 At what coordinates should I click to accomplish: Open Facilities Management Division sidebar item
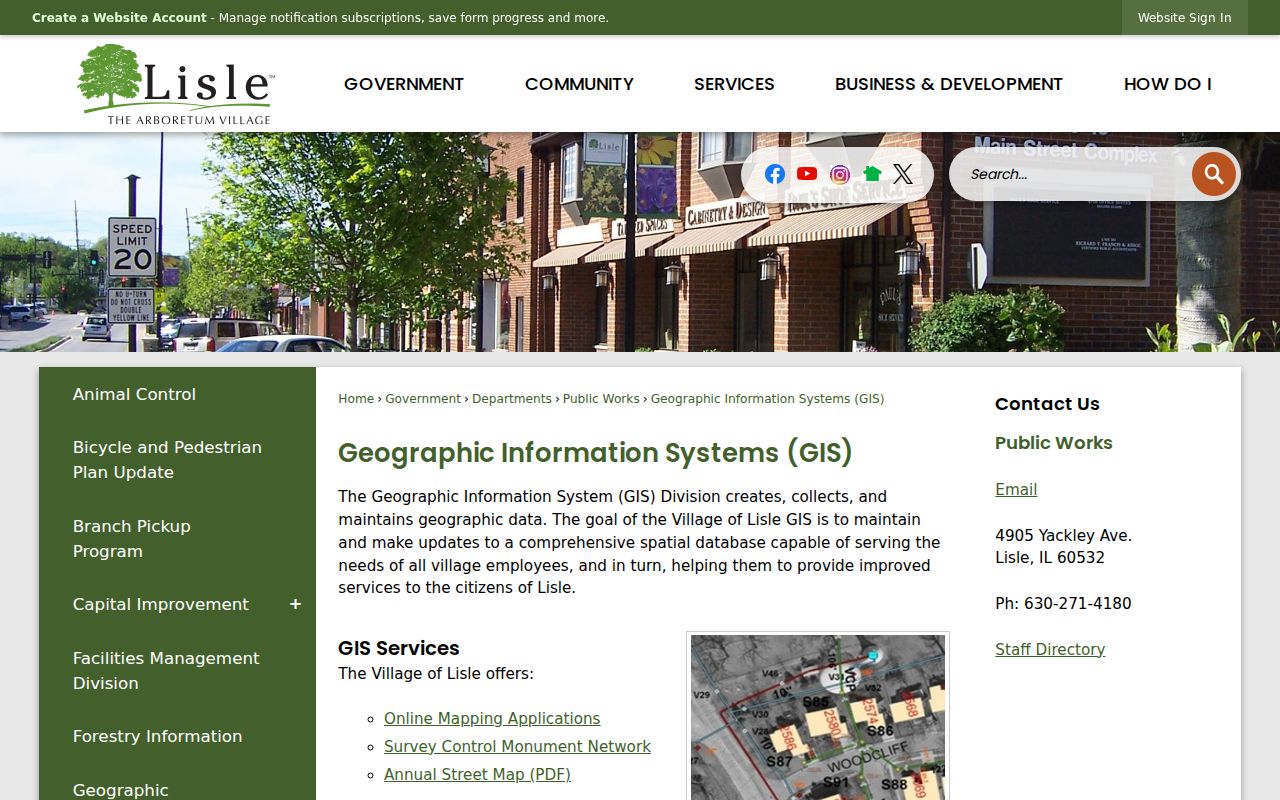[178, 671]
